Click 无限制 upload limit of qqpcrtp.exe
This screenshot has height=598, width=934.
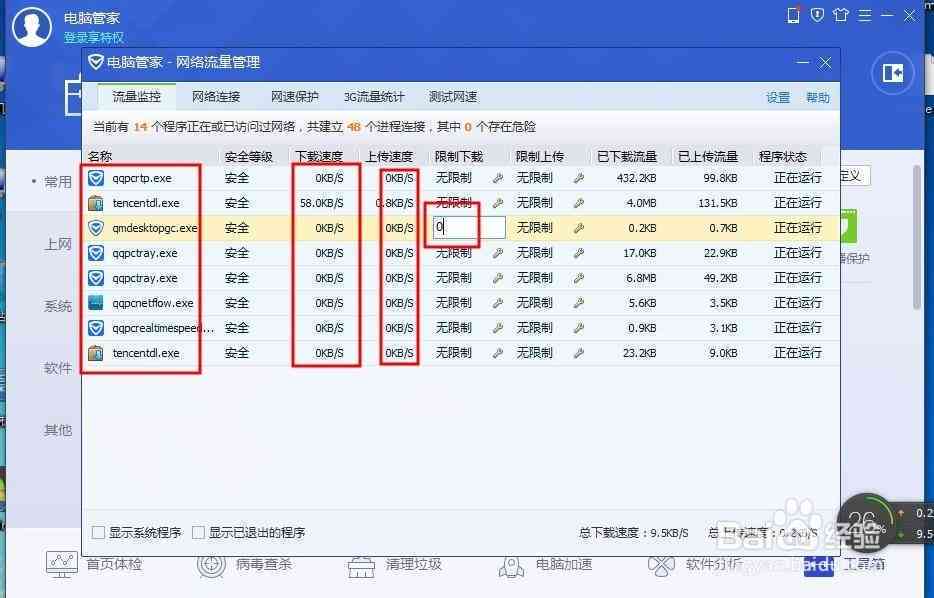coord(534,178)
